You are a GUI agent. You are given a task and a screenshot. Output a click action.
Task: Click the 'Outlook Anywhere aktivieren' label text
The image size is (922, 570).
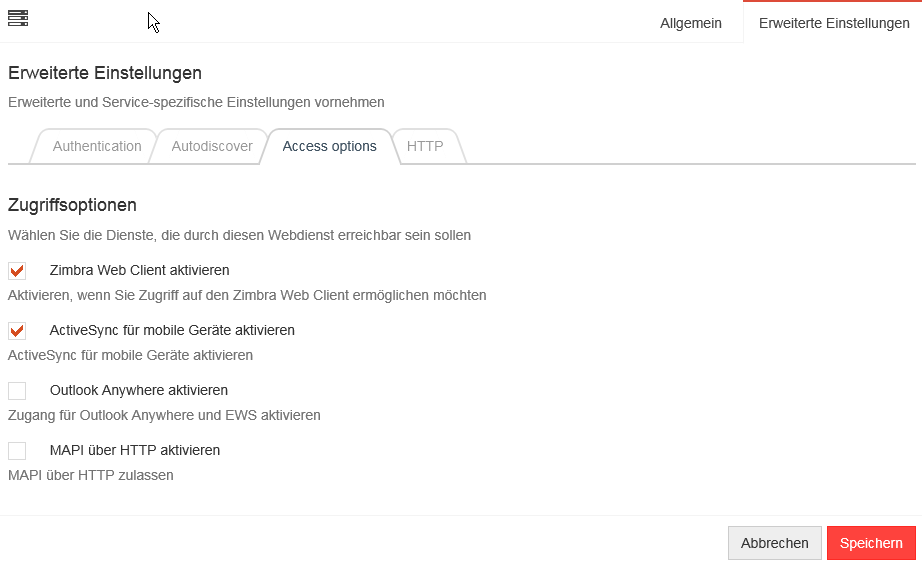(x=139, y=390)
